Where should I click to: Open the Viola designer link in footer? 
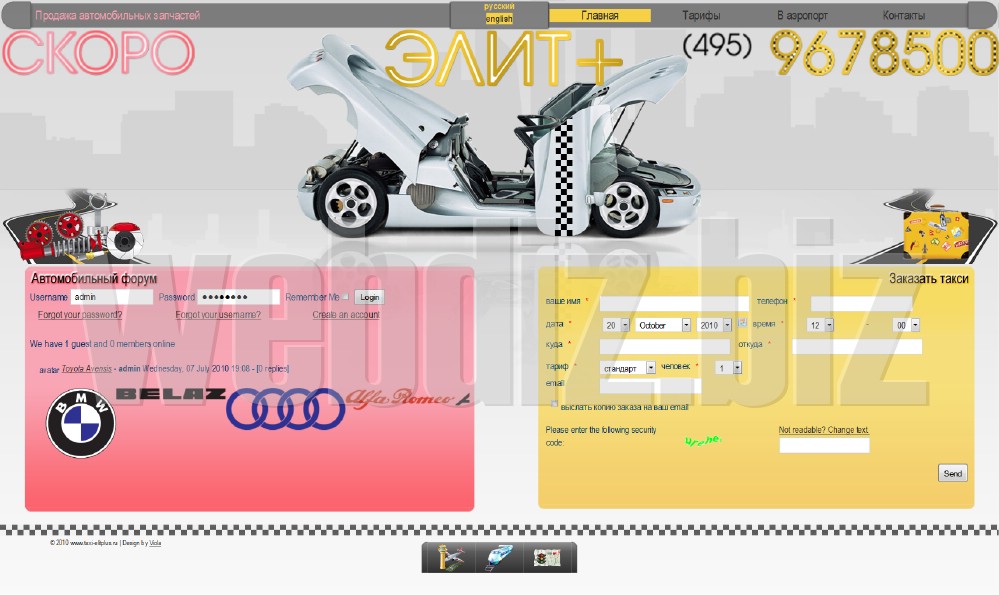point(155,543)
